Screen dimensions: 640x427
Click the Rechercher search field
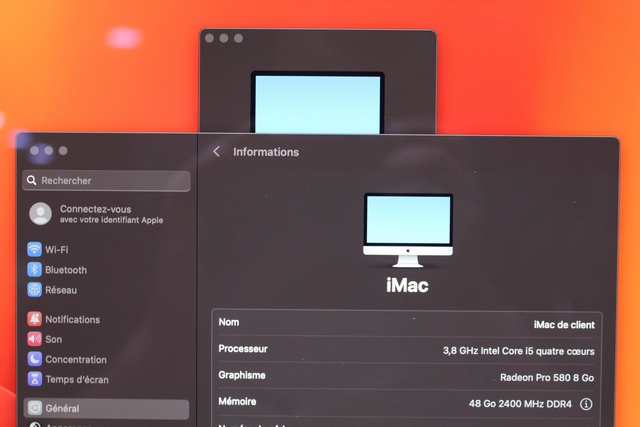106,181
